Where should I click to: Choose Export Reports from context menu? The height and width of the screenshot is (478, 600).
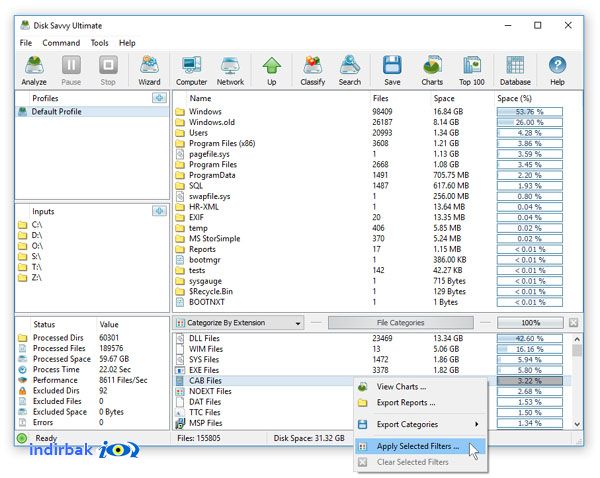(x=421, y=403)
